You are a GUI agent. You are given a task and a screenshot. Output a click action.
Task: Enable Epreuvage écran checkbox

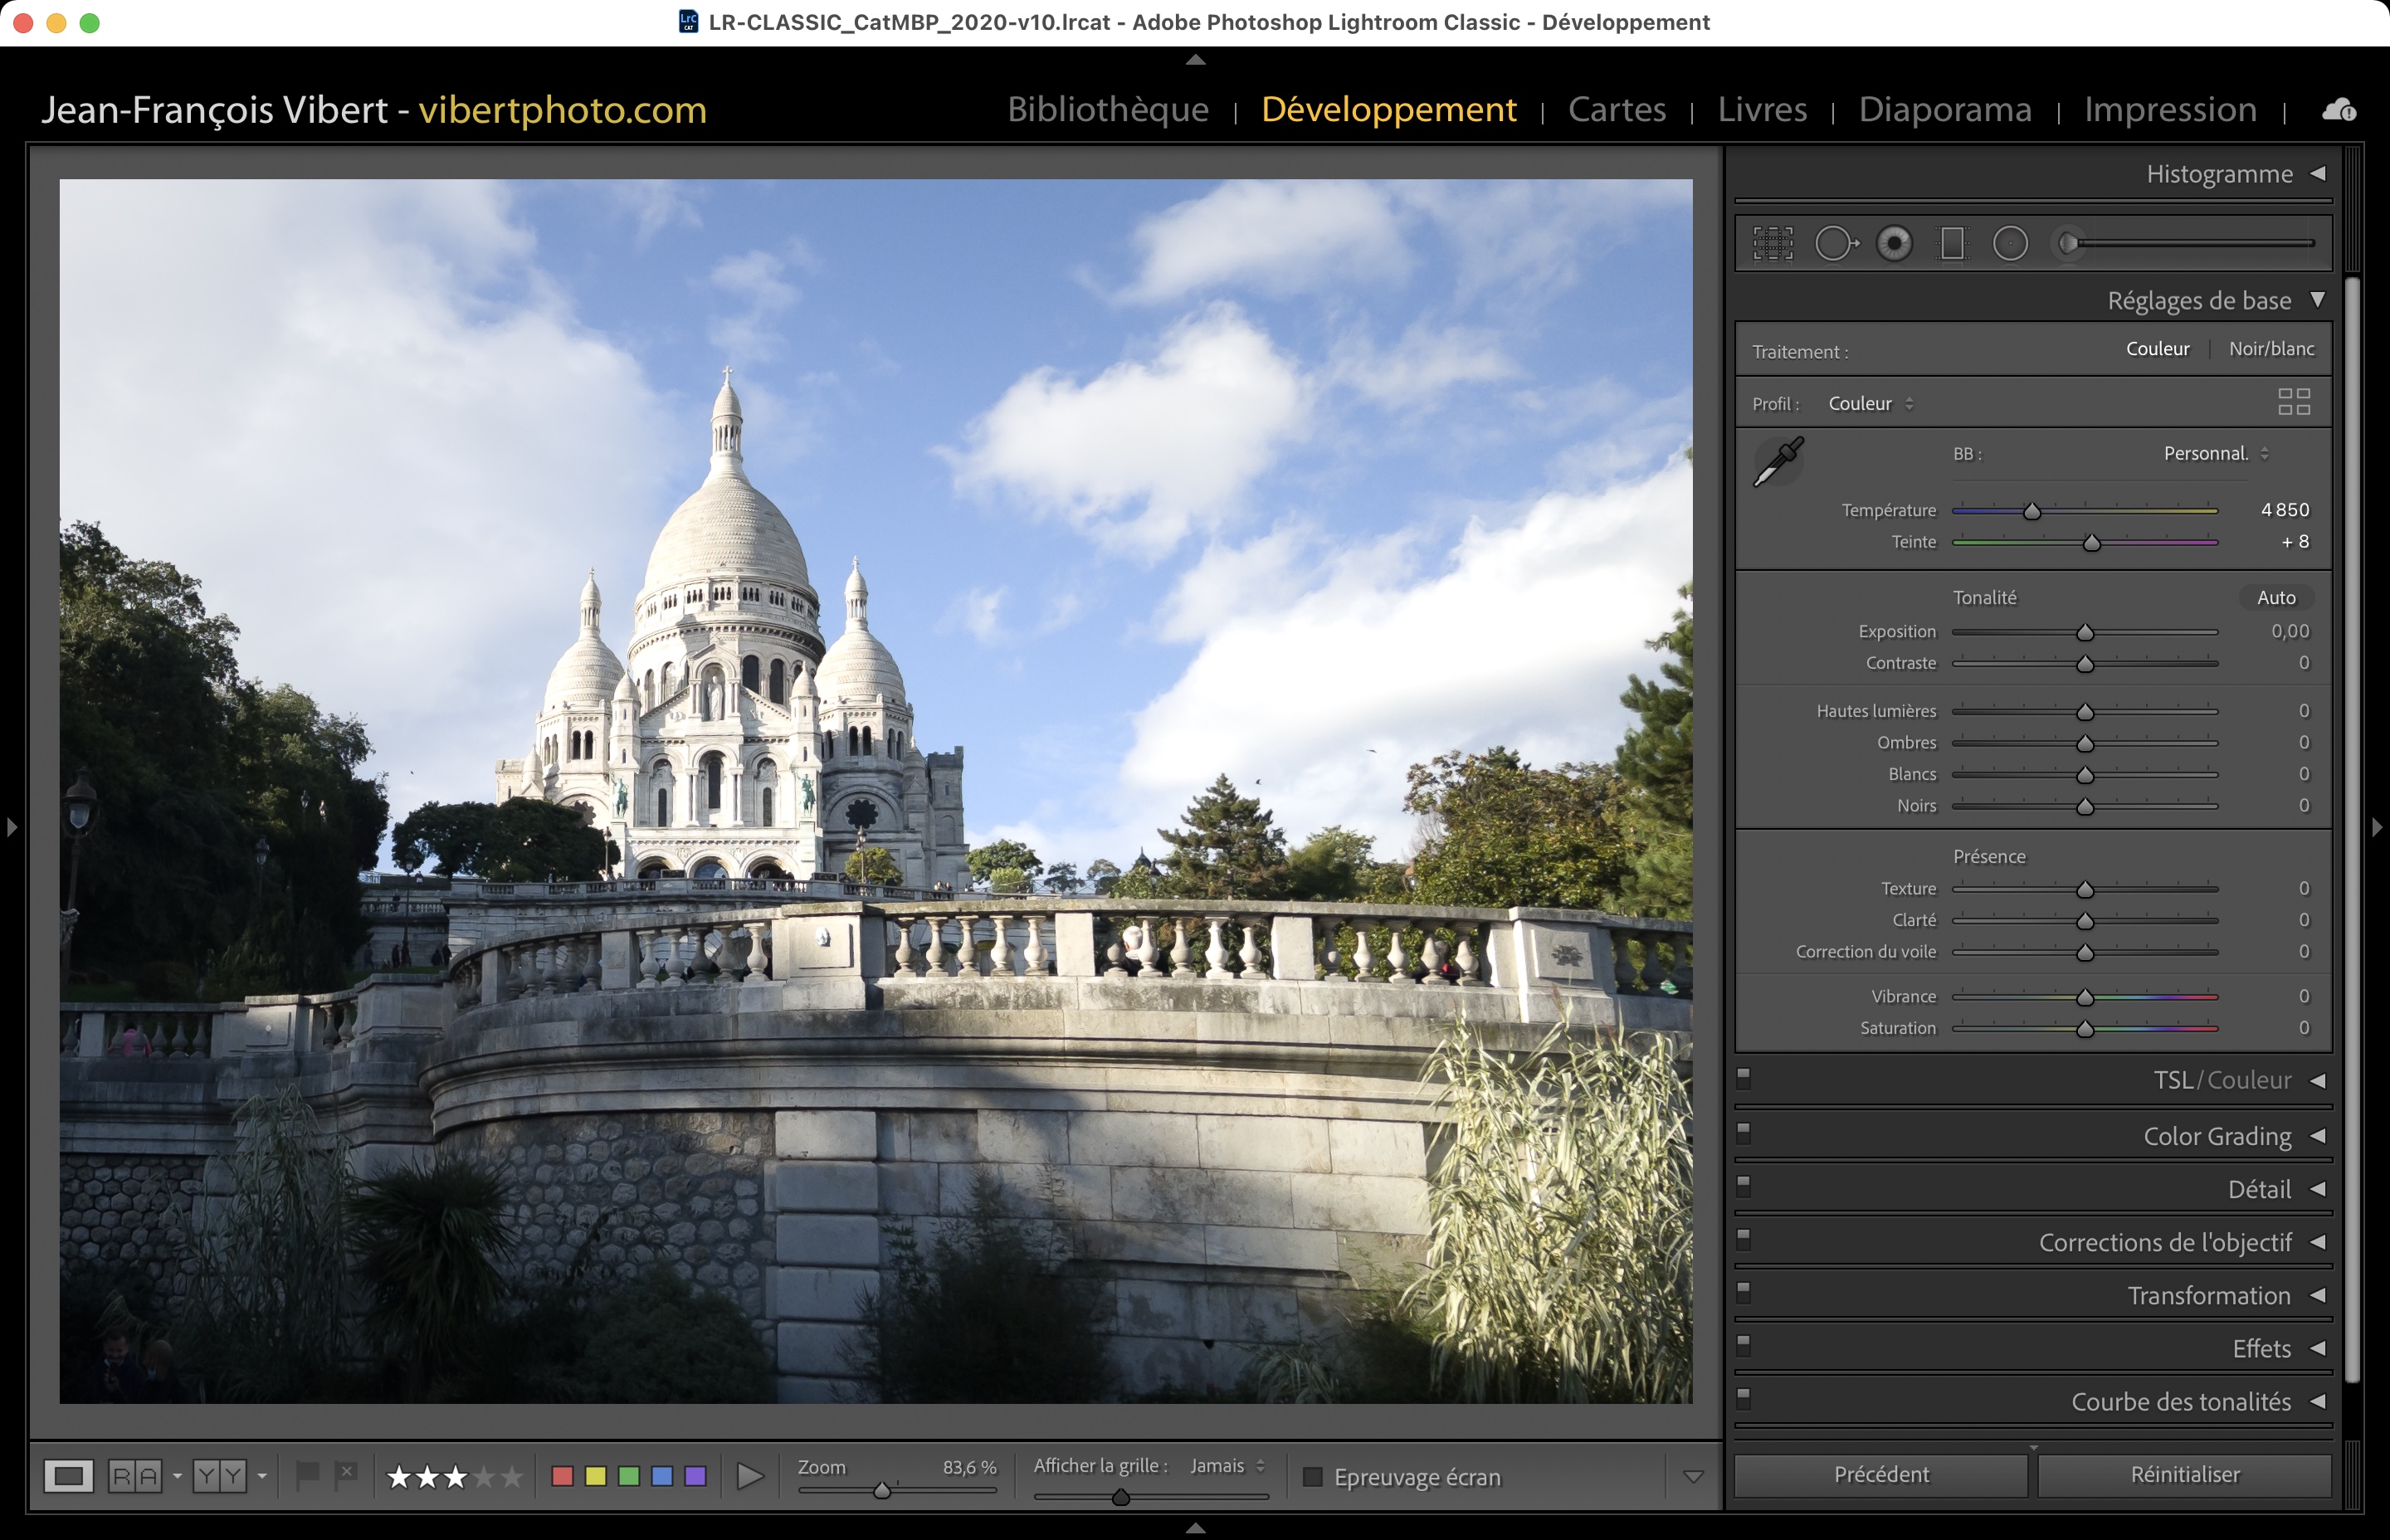pyautogui.click(x=1313, y=1477)
